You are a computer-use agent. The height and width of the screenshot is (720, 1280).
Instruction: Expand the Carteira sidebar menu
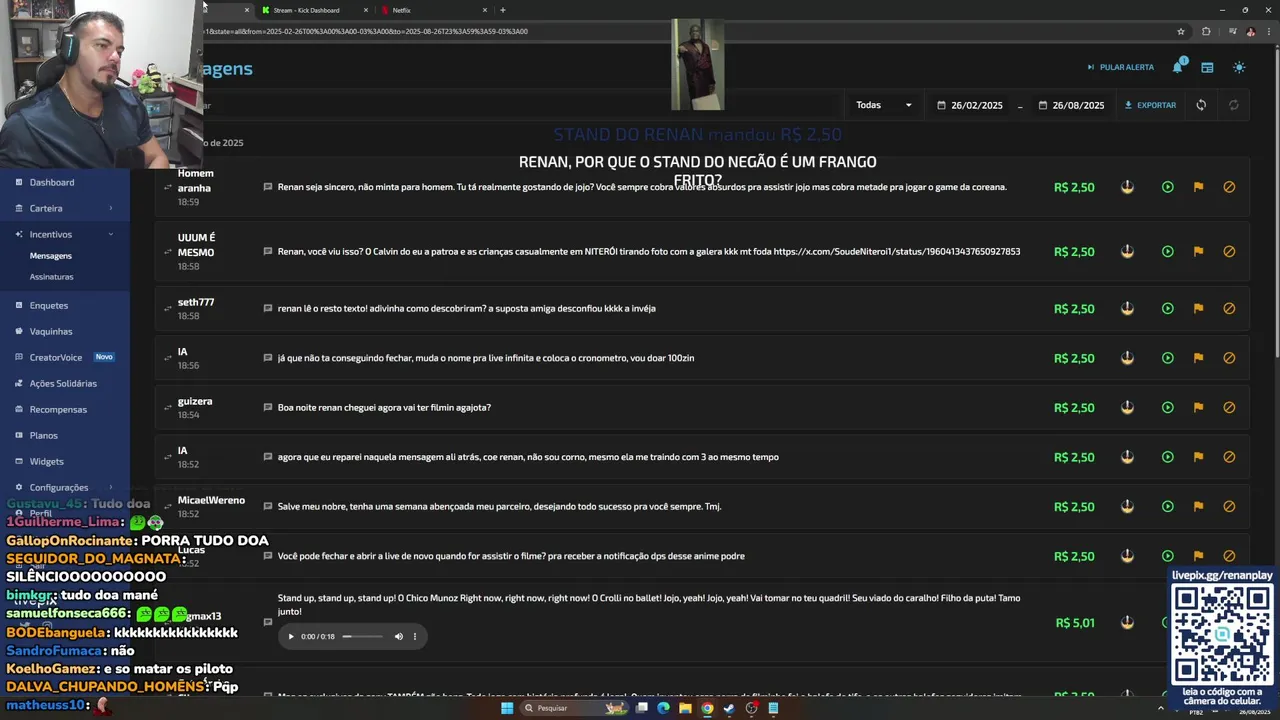pos(65,208)
